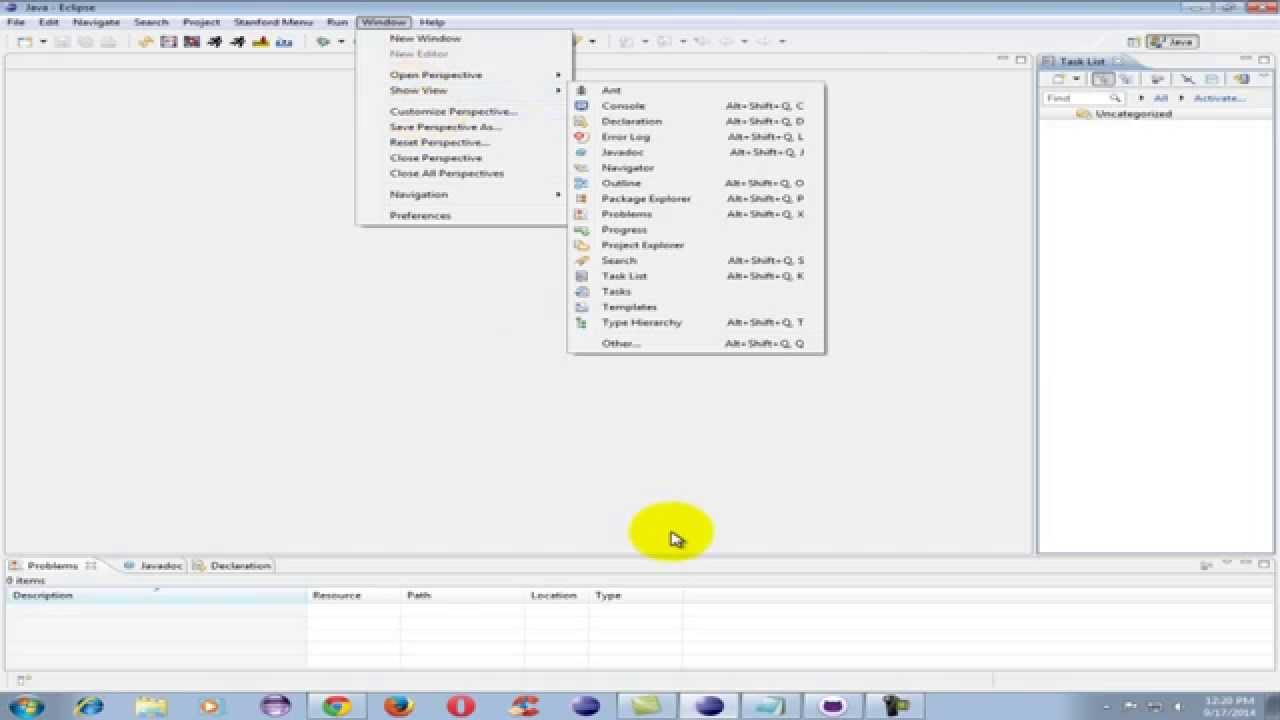Viewport: 1280px width, 720px height.
Task: Expand the Navigation submenu
Action: (465, 194)
